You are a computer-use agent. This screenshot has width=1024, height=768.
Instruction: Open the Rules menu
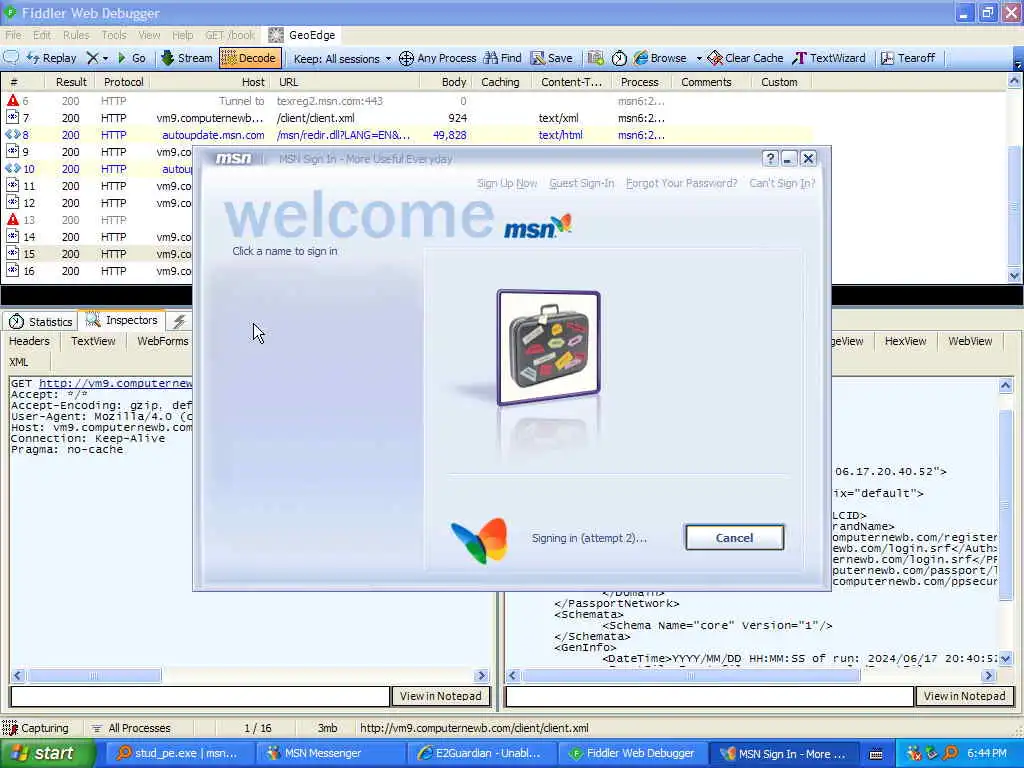pyautogui.click(x=76, y=35)
